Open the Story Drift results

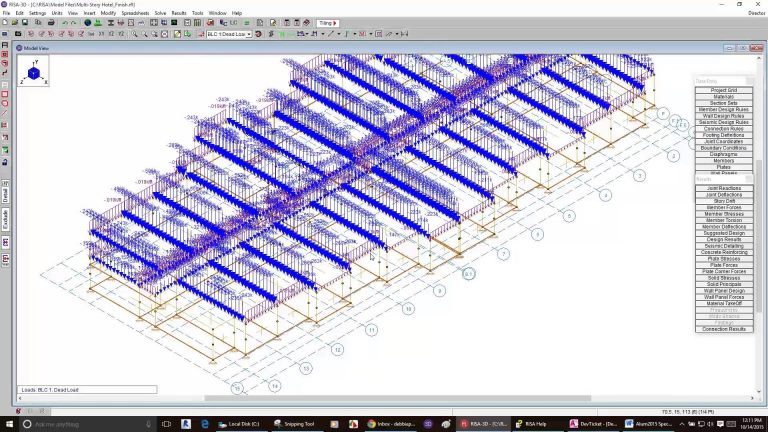[x=724, y=200]
